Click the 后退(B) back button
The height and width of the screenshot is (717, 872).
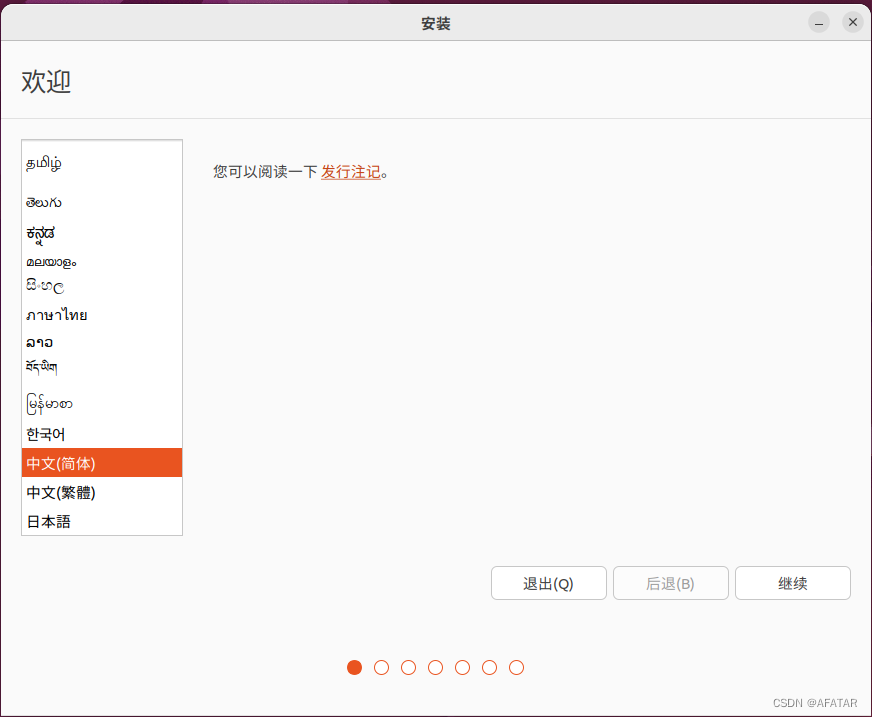pyautogui.click(x=671, y=583)
